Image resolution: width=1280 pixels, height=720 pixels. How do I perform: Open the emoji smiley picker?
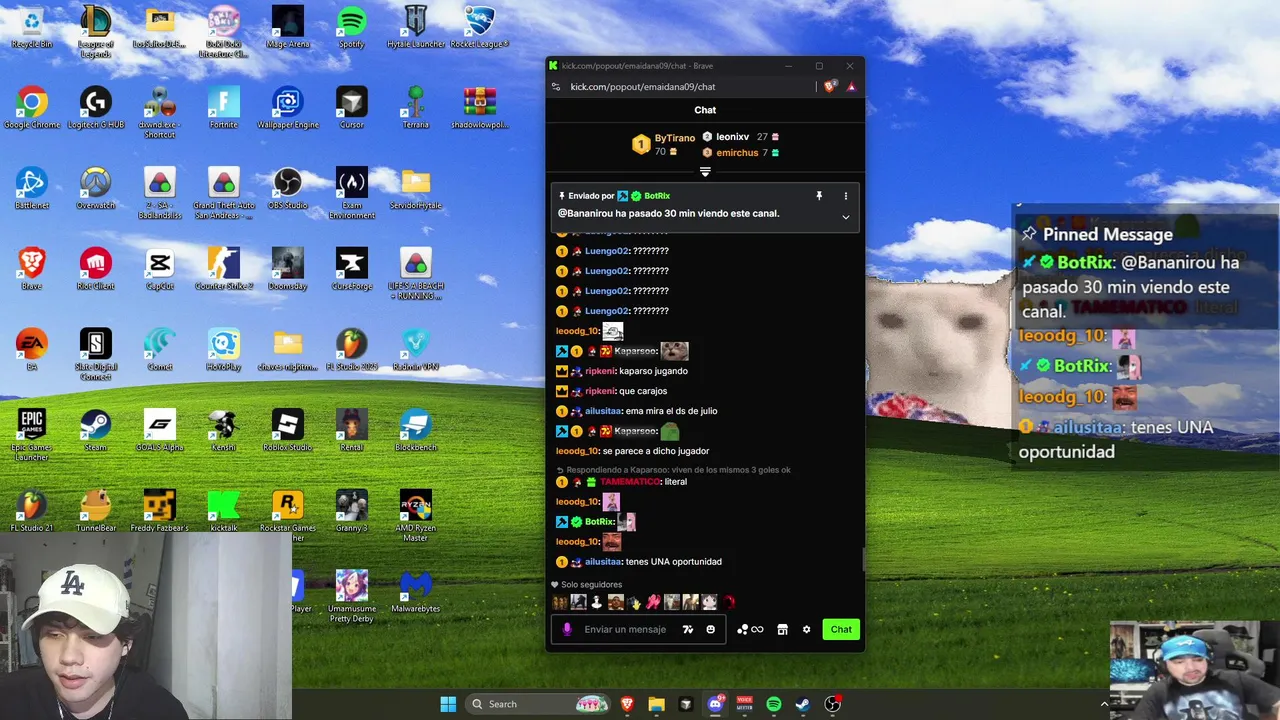711,629
